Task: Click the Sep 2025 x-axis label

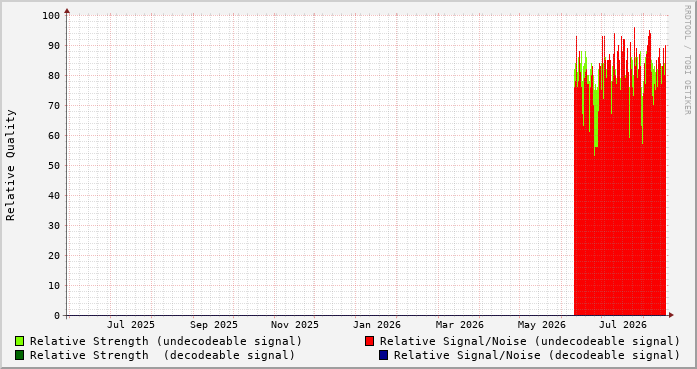Action: (214, 325)
